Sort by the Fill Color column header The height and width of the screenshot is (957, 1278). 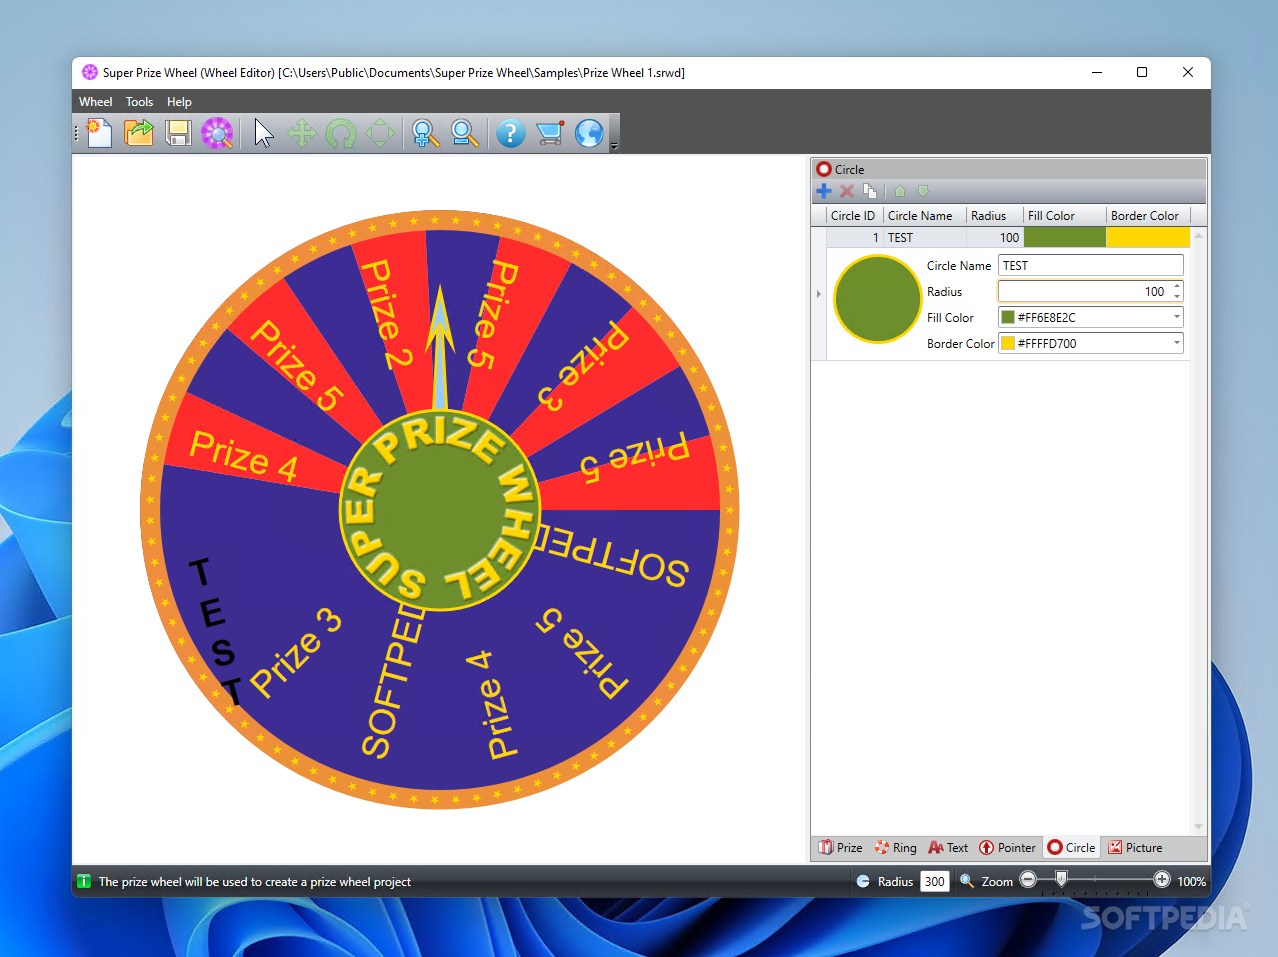(x=1064, y=216)
